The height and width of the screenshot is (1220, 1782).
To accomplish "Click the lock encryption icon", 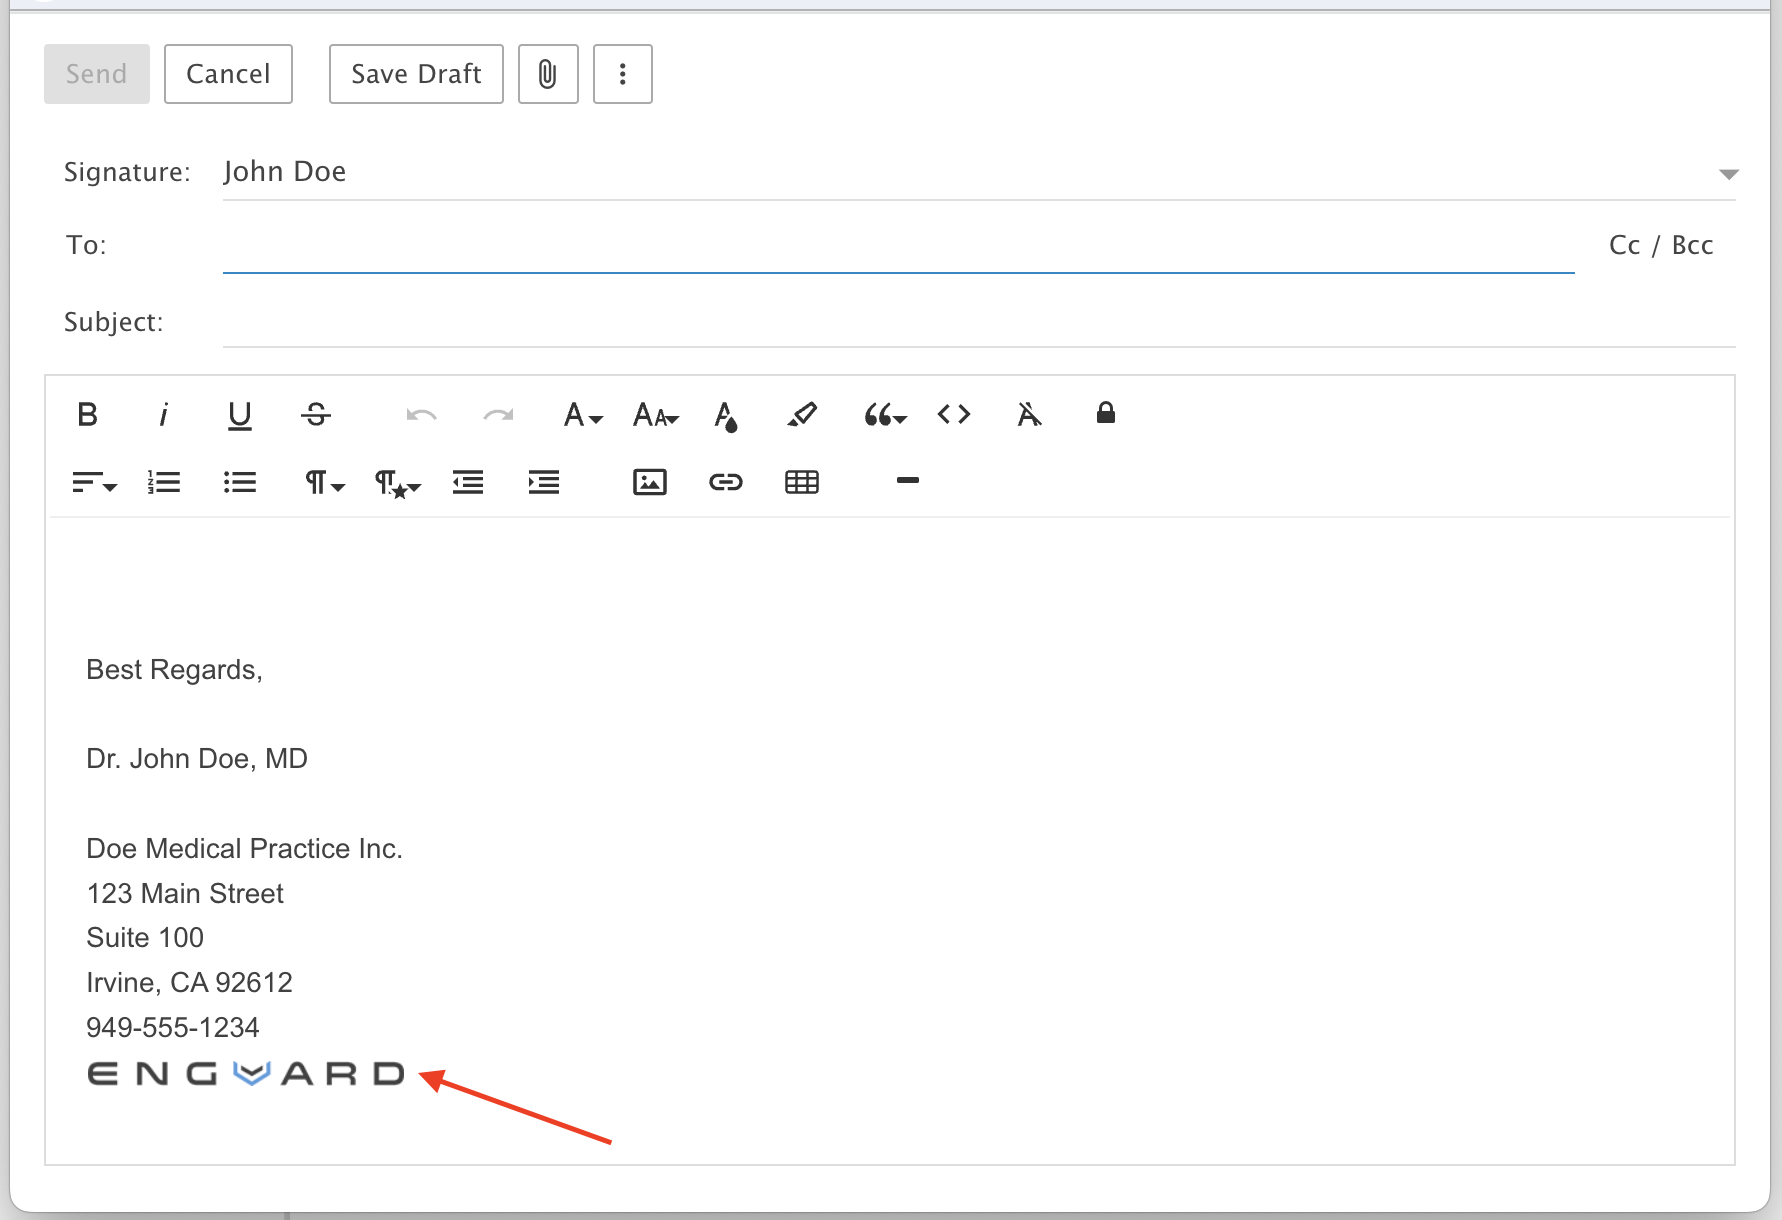I will pyautogui.click(x=1105, y=413).
